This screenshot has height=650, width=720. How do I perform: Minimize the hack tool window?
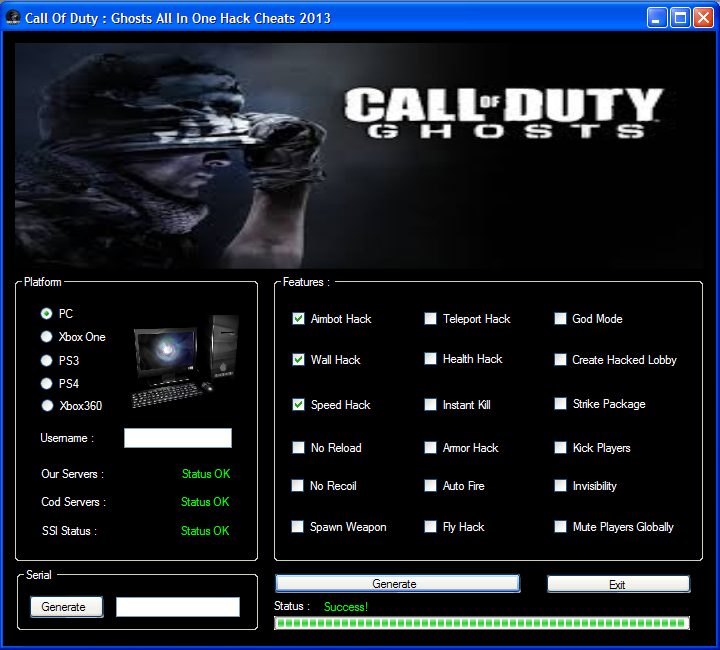pyautogui.click(x=657, y=18)
